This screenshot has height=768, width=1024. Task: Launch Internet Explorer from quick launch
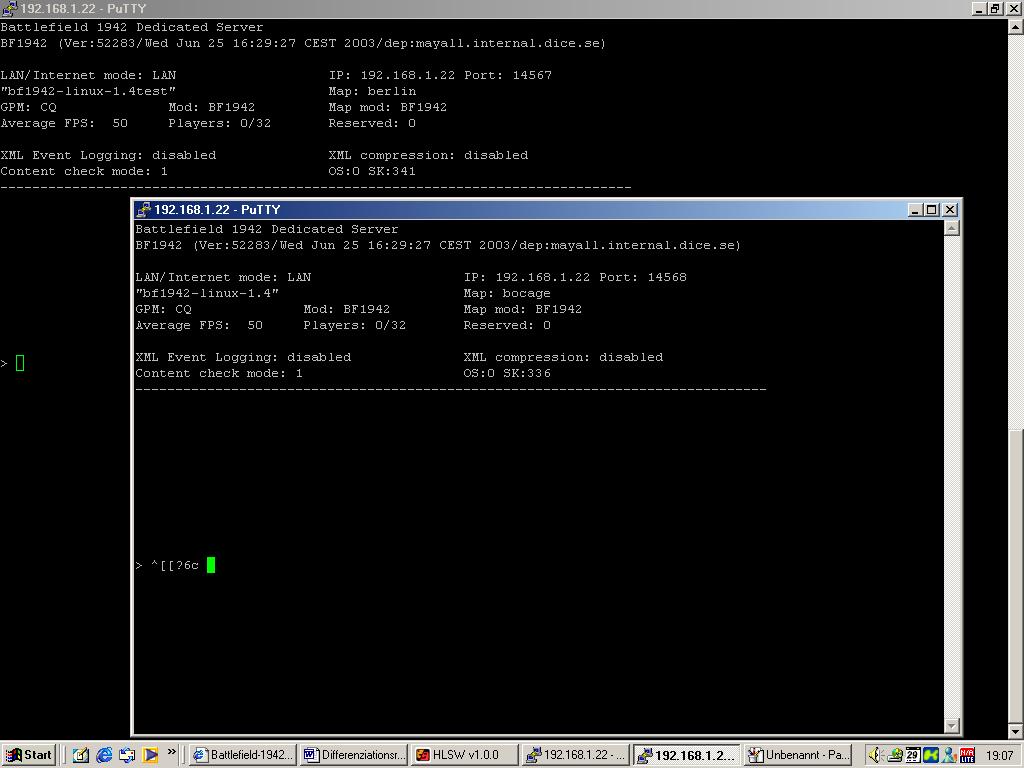pos(104,755)
